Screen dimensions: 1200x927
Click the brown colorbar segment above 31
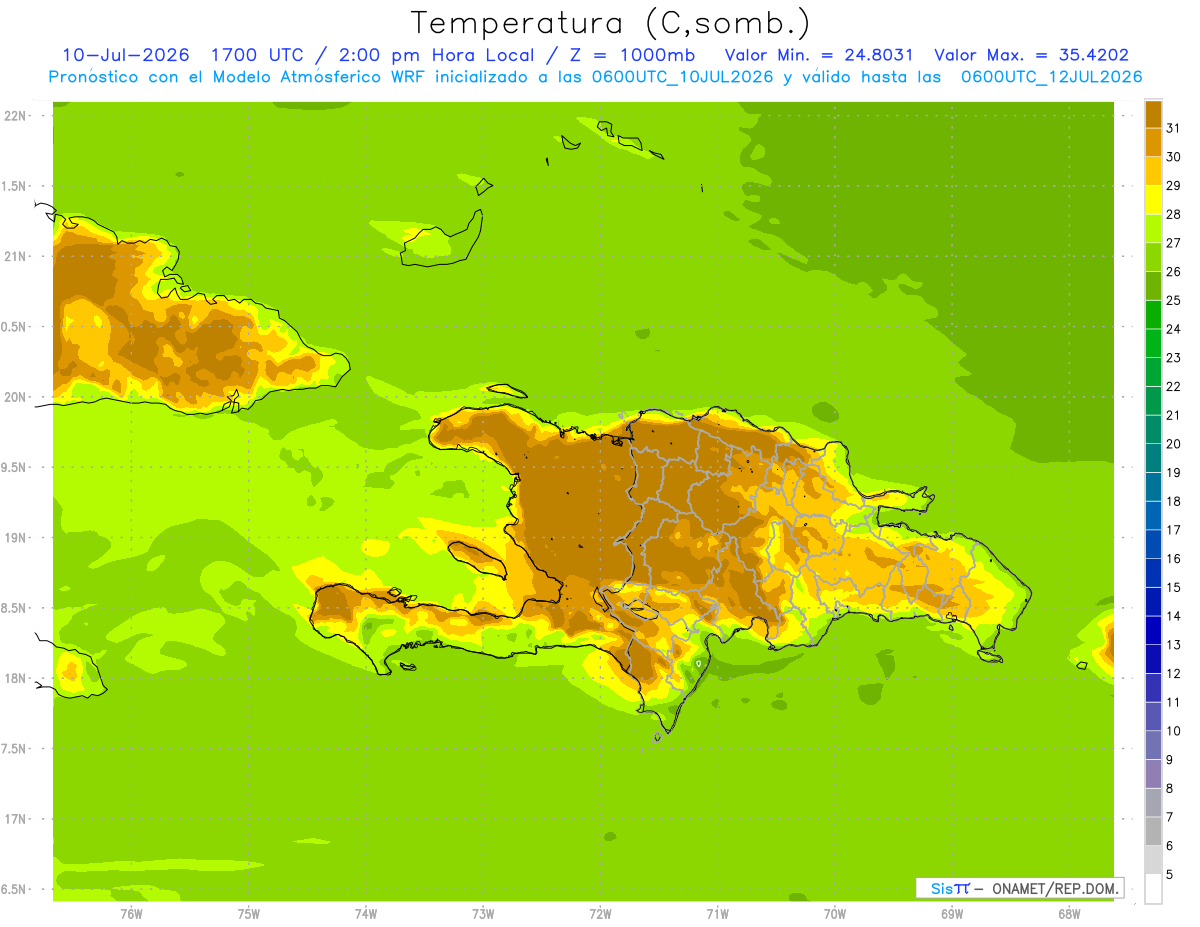click(x=1153, y=113)
